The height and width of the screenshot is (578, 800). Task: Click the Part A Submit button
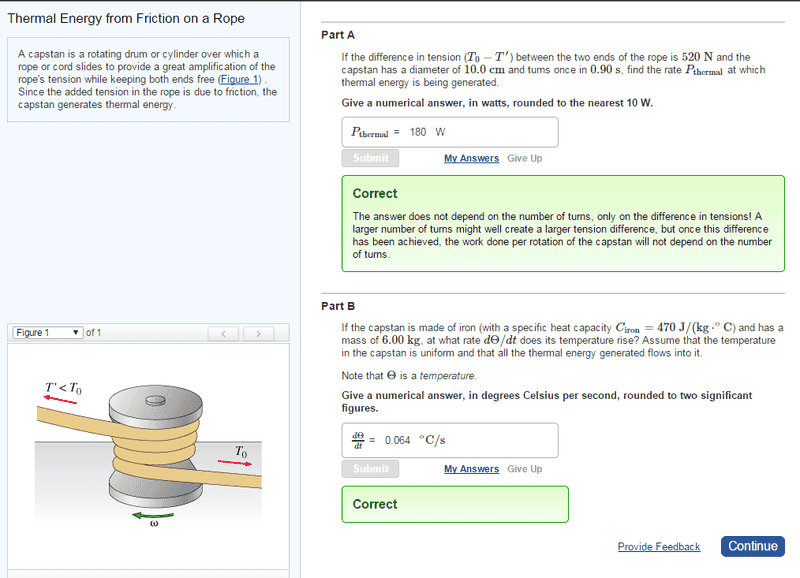click(x=370, y=158)
